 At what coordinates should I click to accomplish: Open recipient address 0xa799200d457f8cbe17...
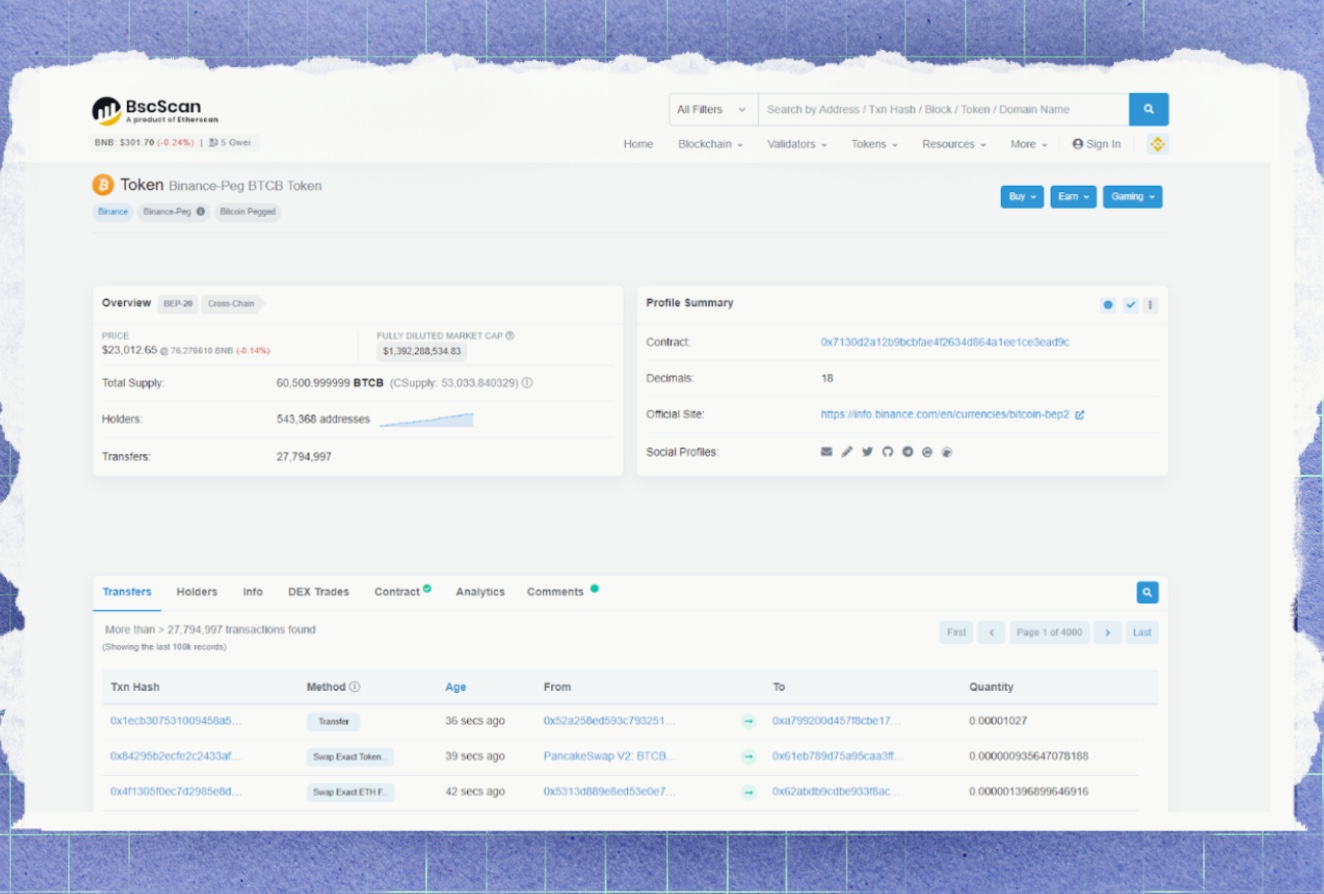(837, 721)
